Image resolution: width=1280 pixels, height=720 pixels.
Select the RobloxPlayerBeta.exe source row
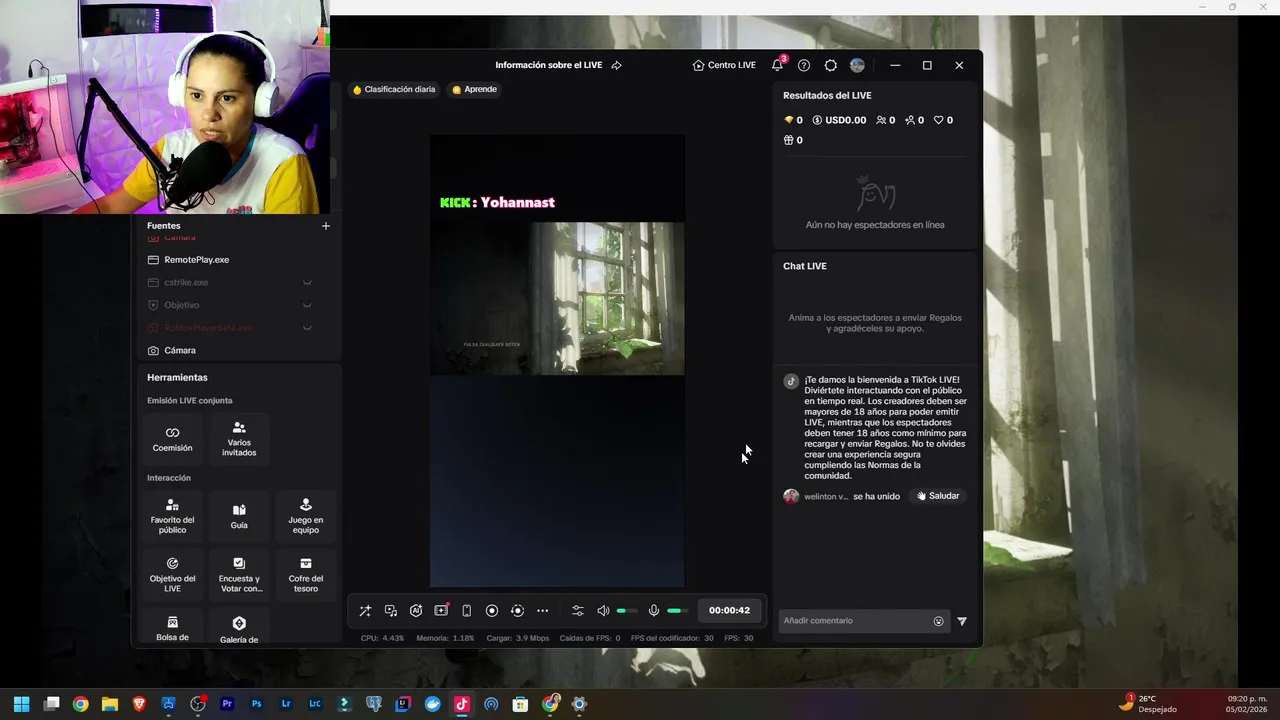(238, 328)
